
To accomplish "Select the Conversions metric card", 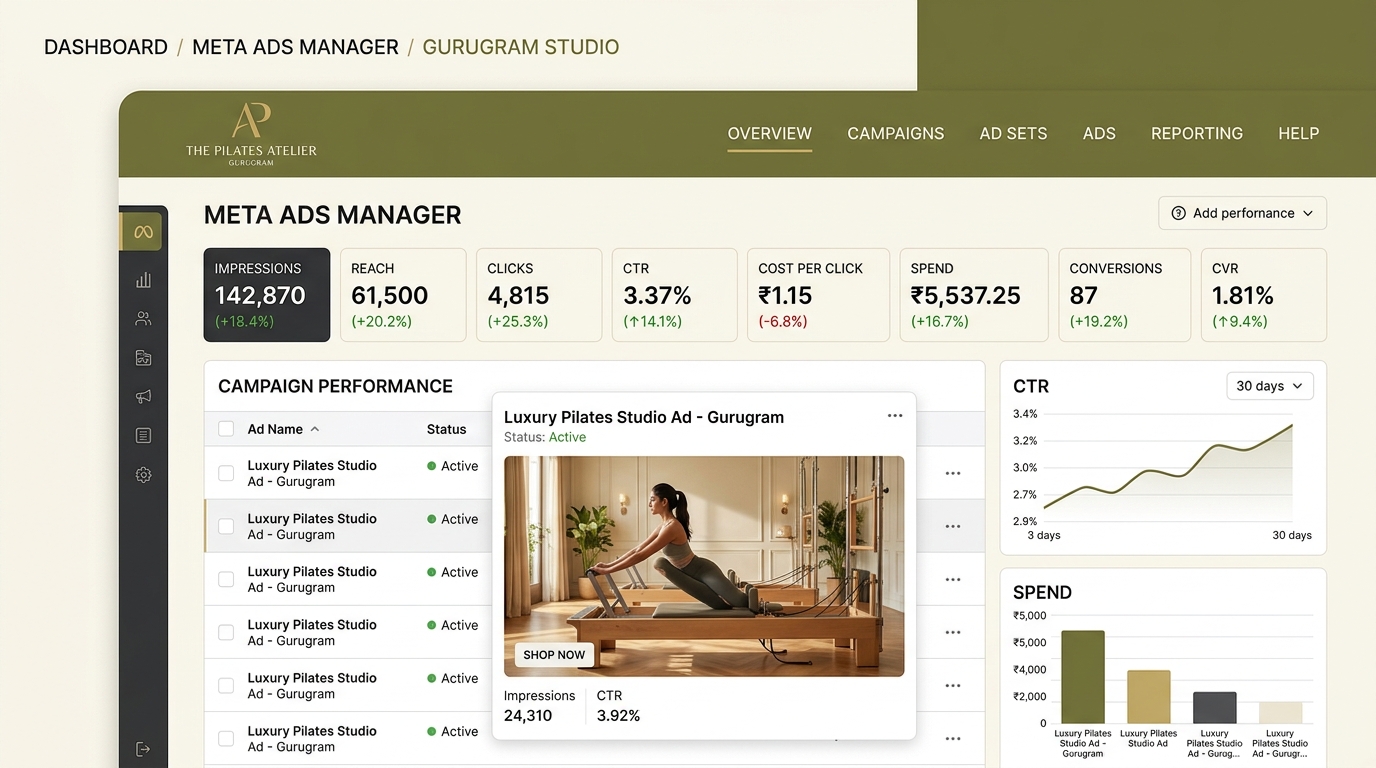I will pos(1124,295).
